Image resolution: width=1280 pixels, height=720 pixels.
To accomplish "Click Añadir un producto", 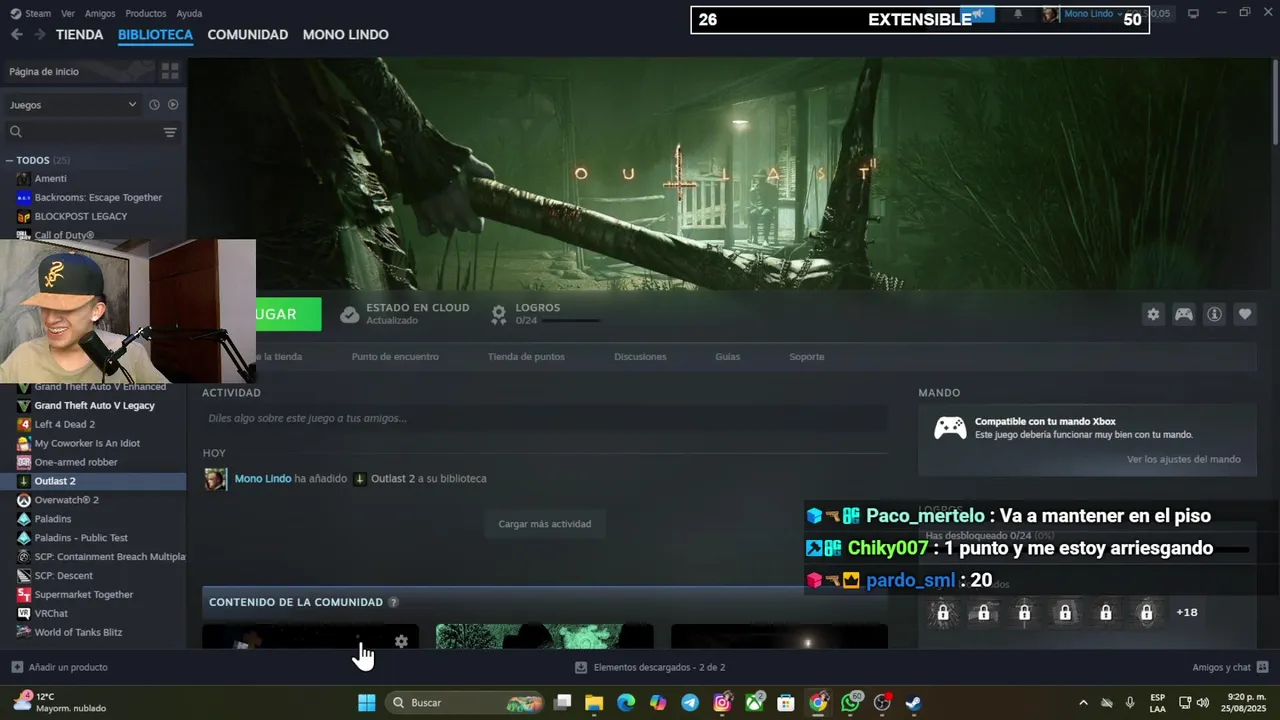I will (68, 667).
